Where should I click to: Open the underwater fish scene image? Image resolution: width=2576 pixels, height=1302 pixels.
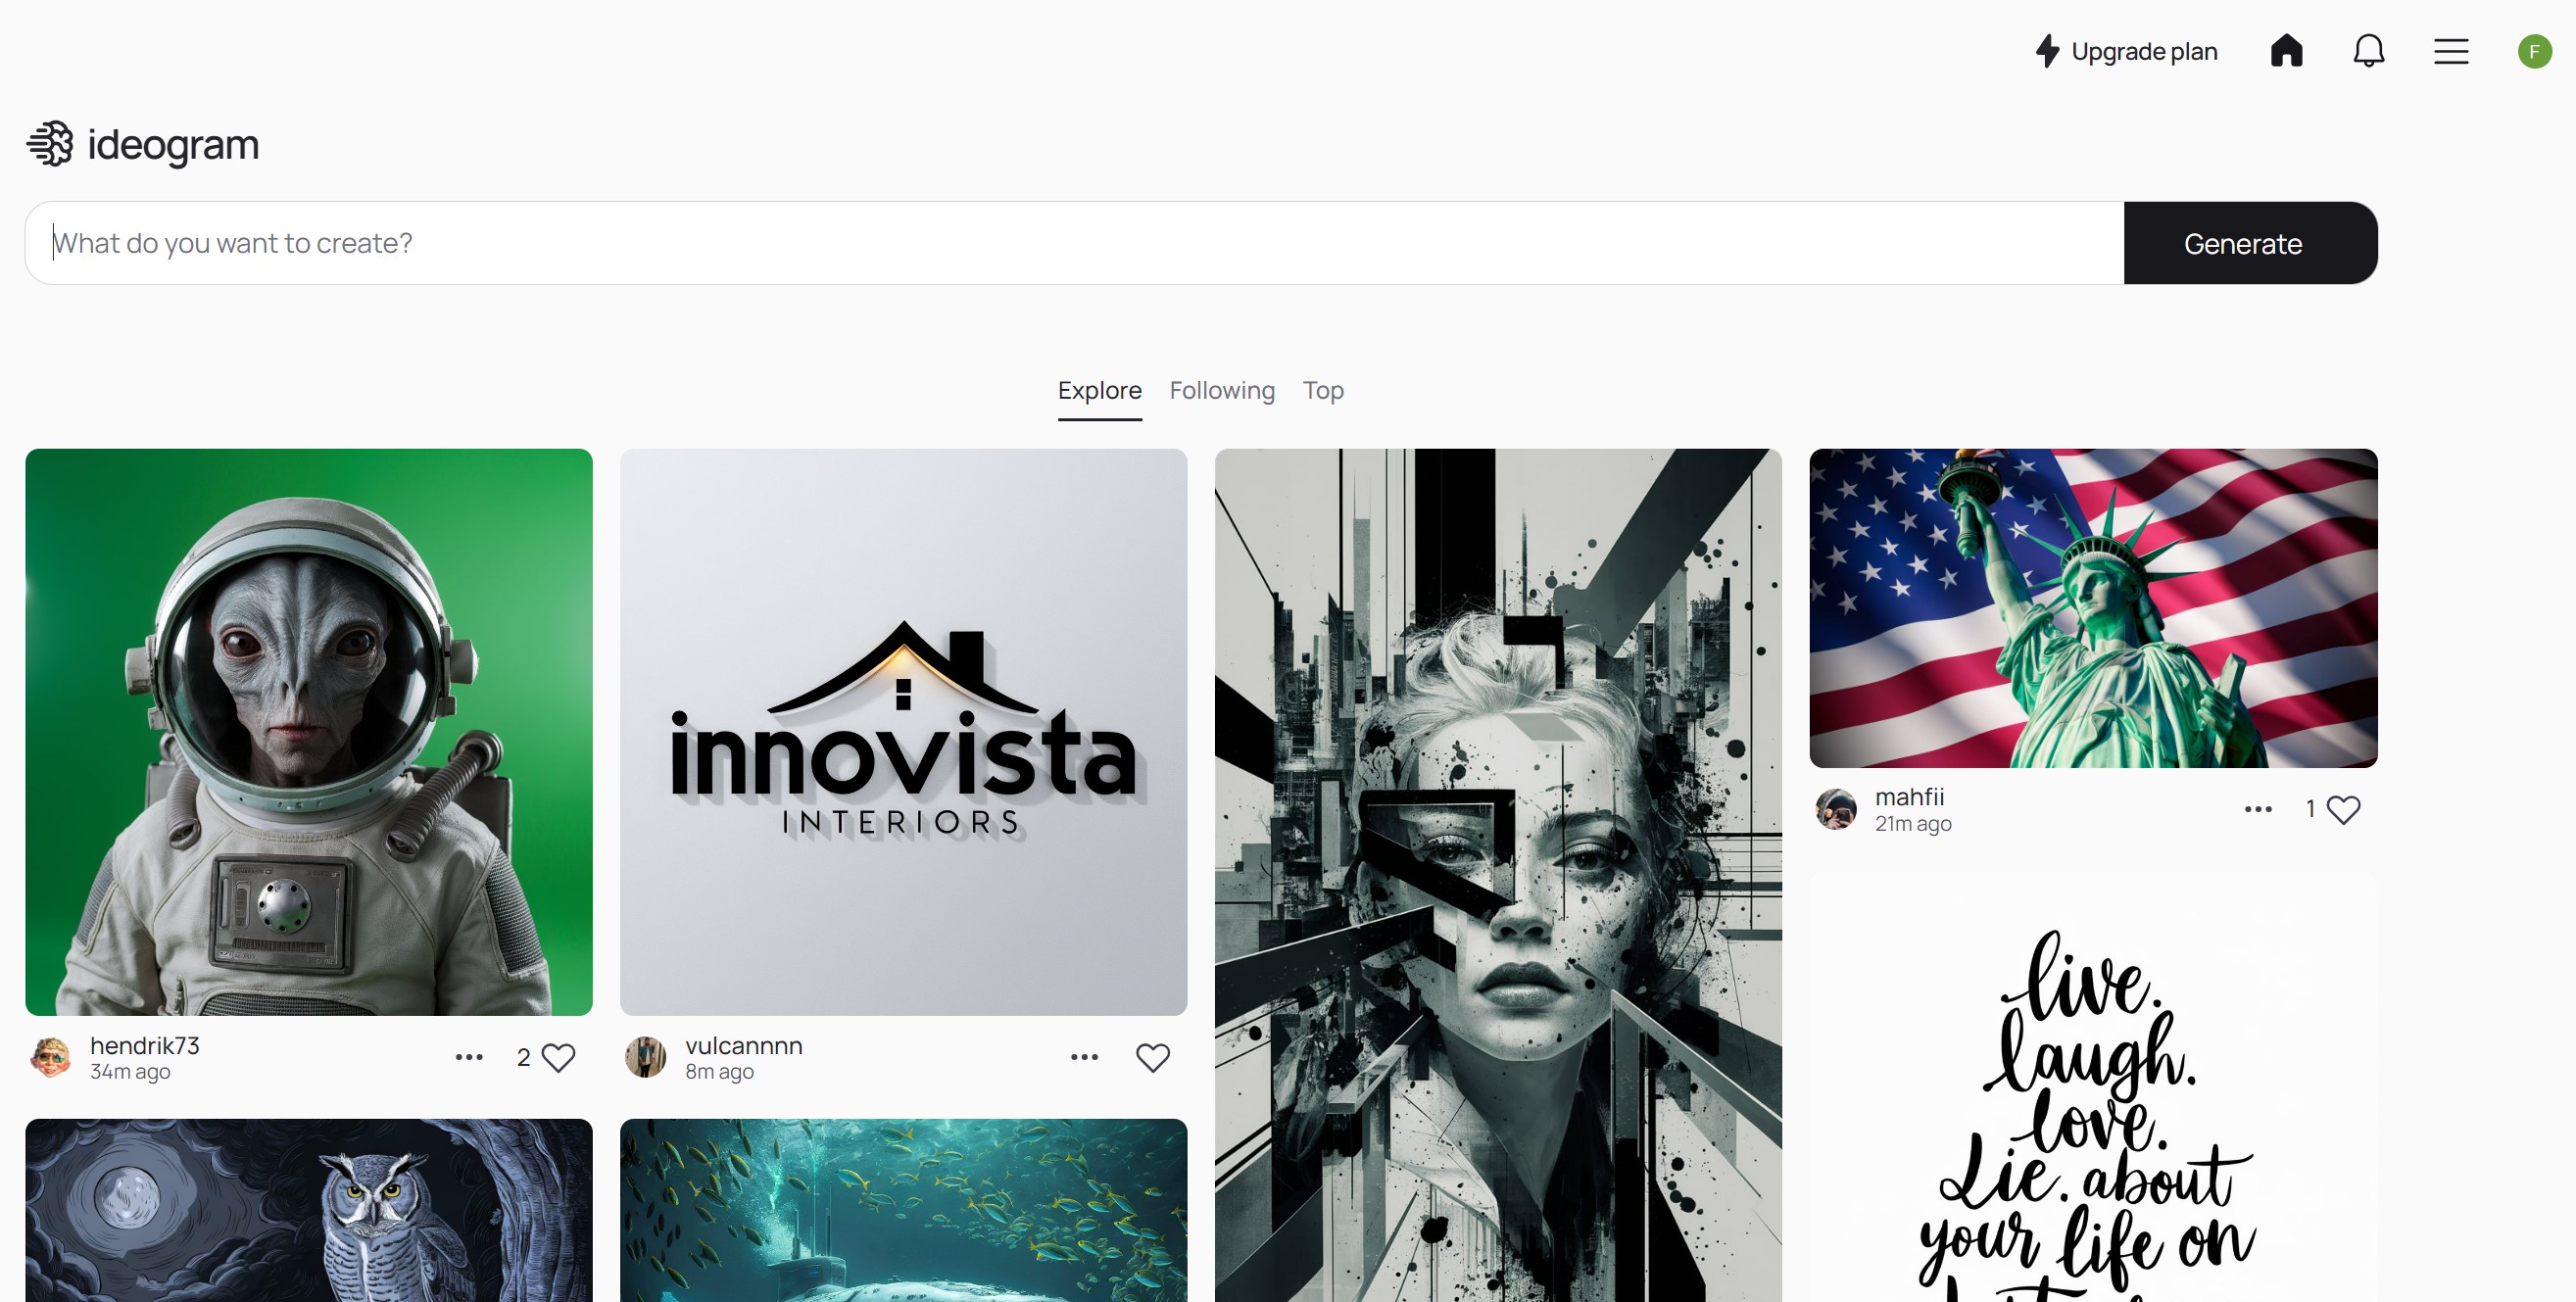click(x=904, y=1210)
